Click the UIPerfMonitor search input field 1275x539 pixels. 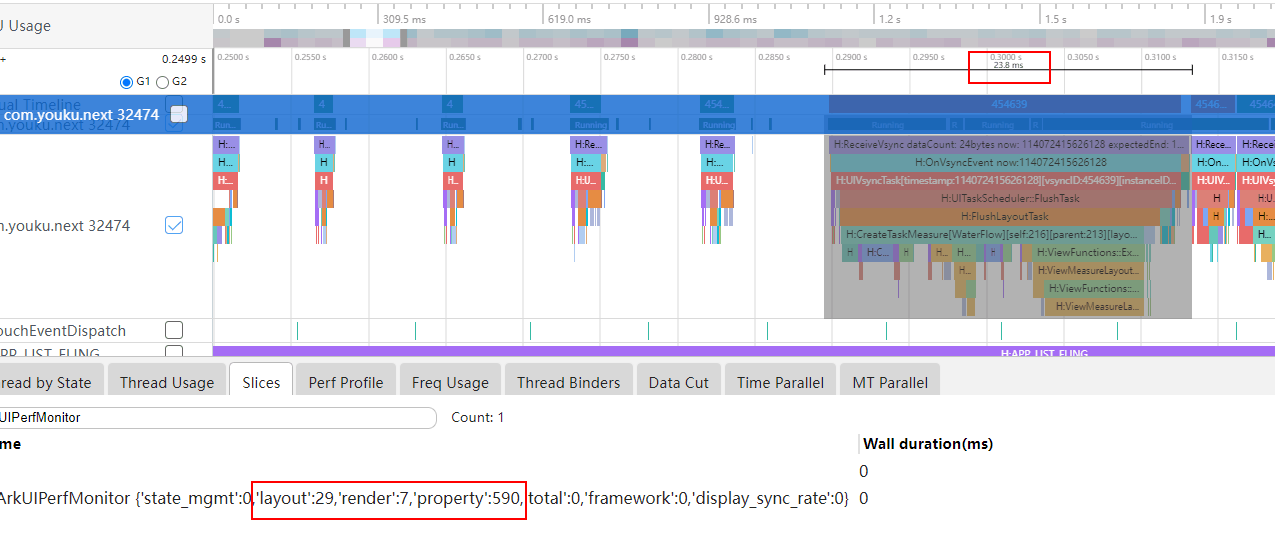[215, 417]
